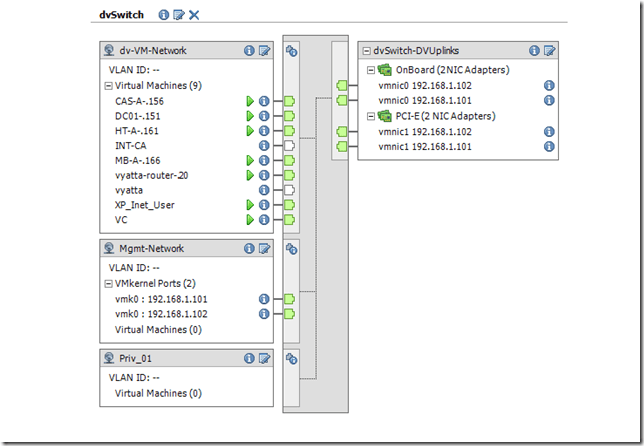
Task: Collapse the dvSwitch-DVUplinks panel
Action: 366,50
